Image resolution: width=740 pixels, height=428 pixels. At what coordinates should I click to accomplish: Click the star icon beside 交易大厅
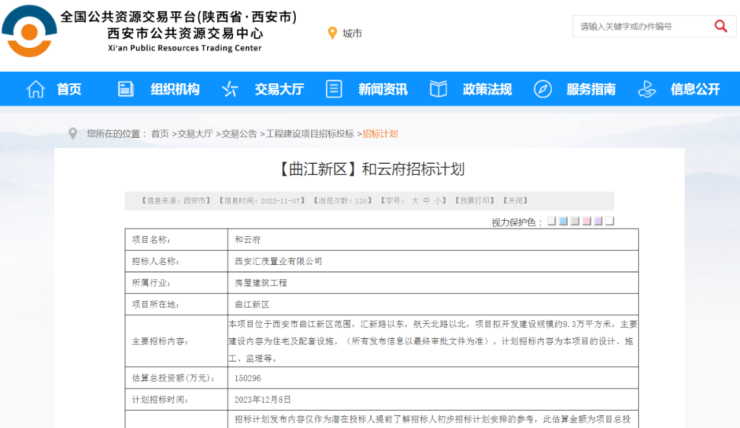point(230,89)
